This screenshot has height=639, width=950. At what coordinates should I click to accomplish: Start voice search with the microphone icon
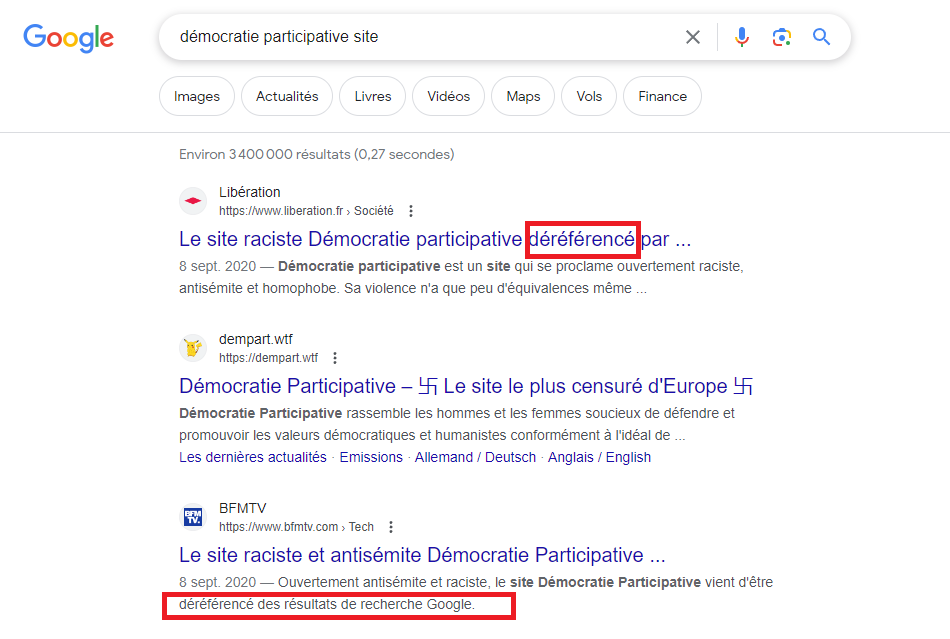point(741,37)
